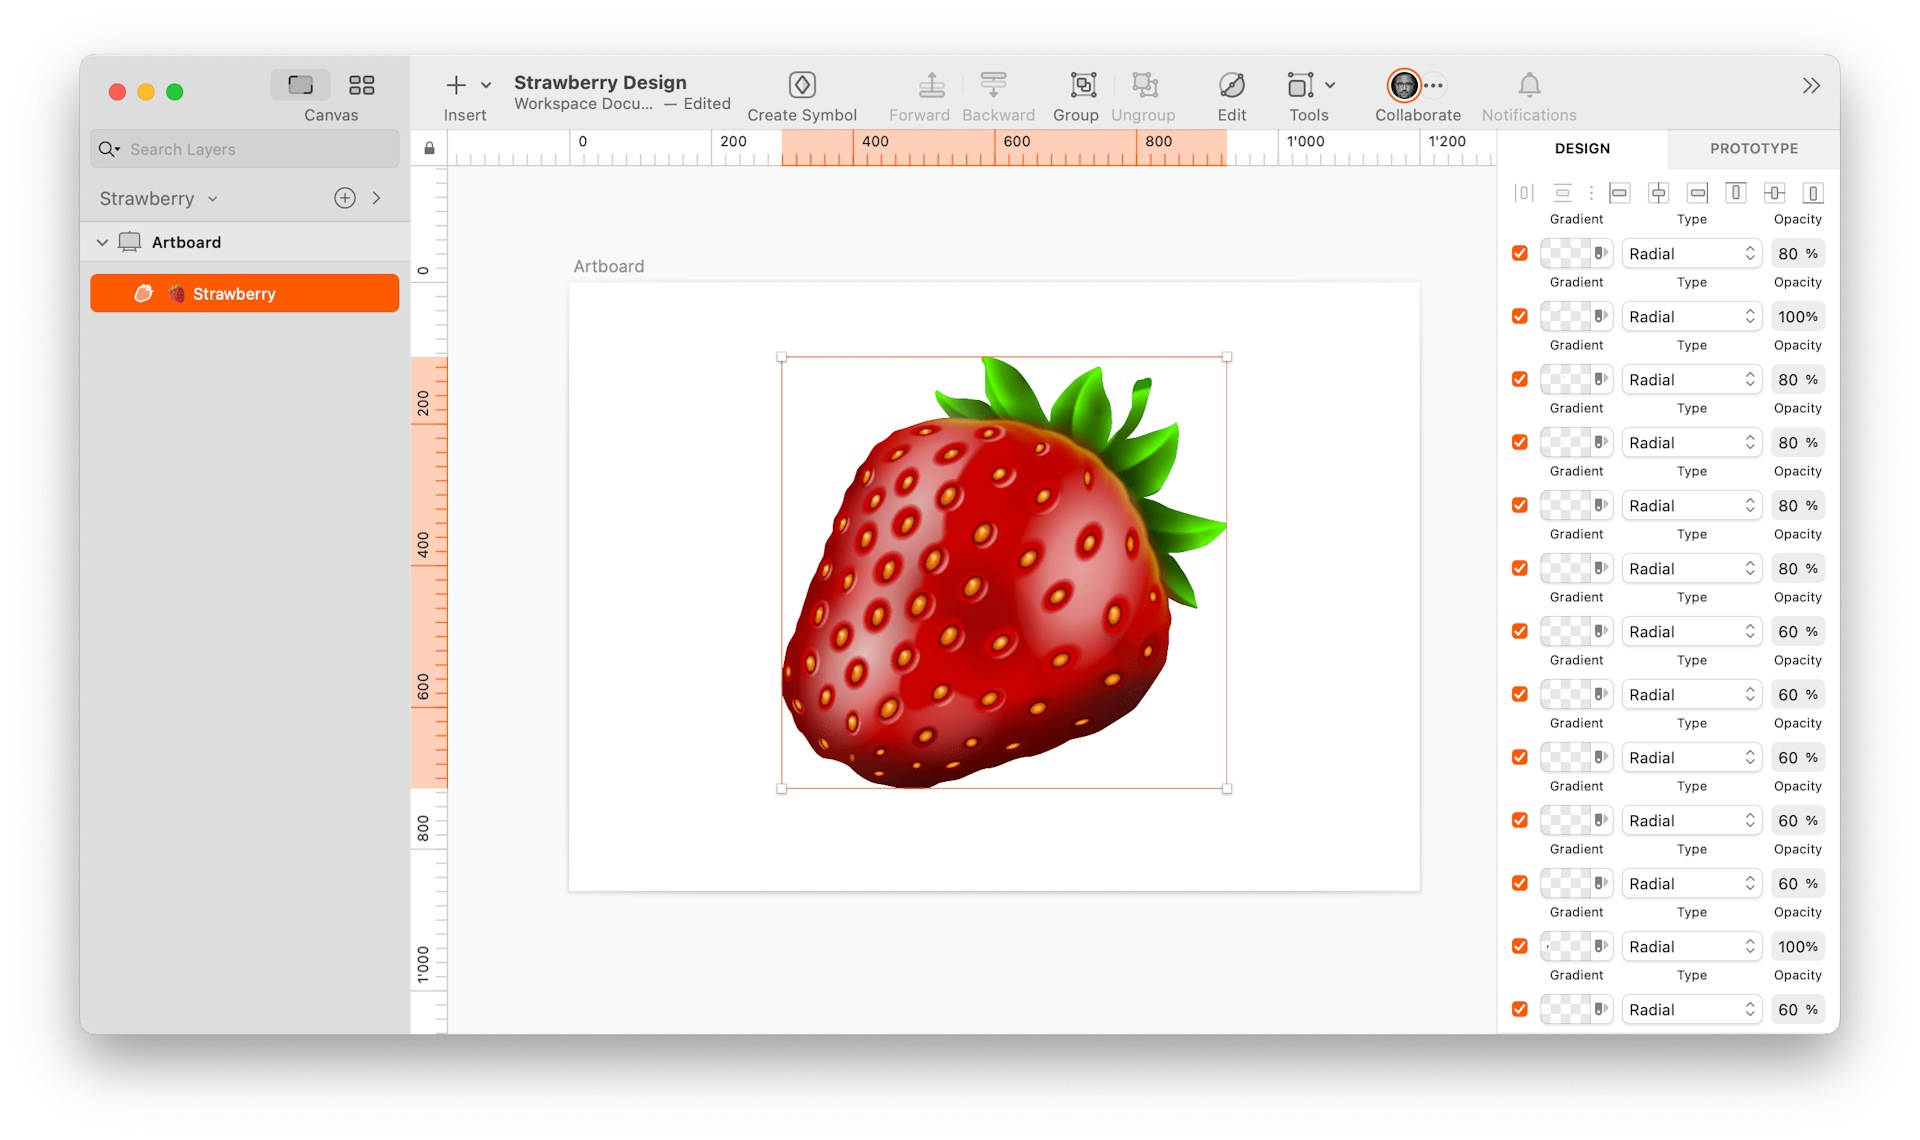Open the Edit tool in the toolbar
Viewport: 1920px width, 1140px height.
click(1231, 85)
